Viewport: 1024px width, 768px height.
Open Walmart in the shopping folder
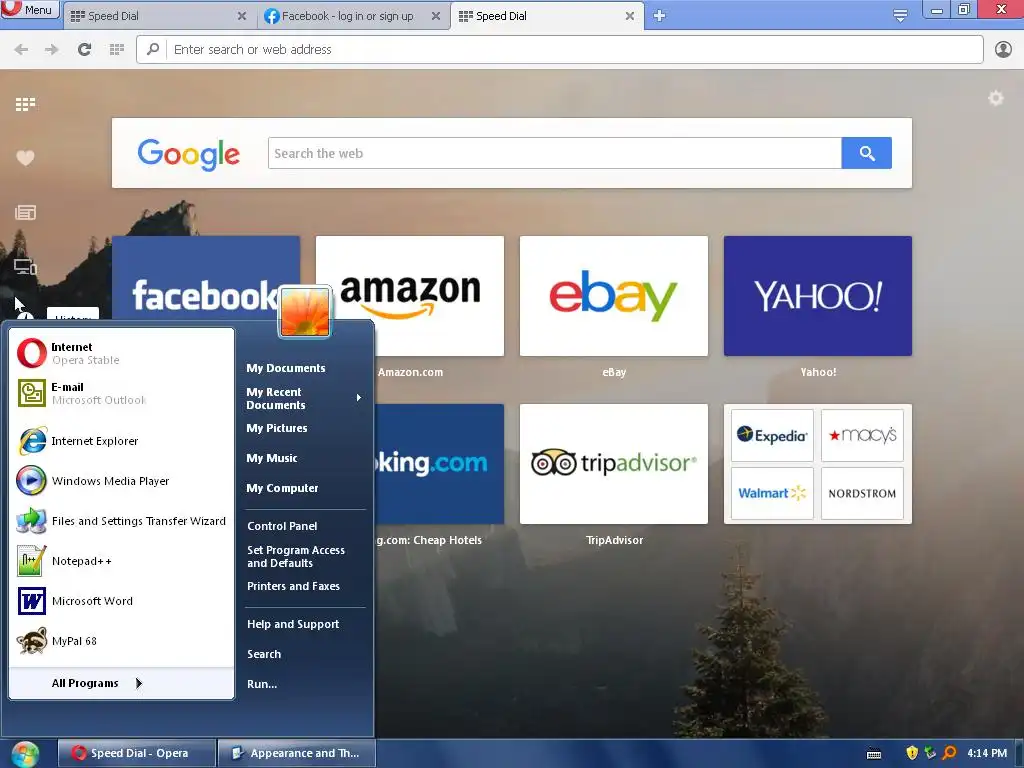(772, 493)
